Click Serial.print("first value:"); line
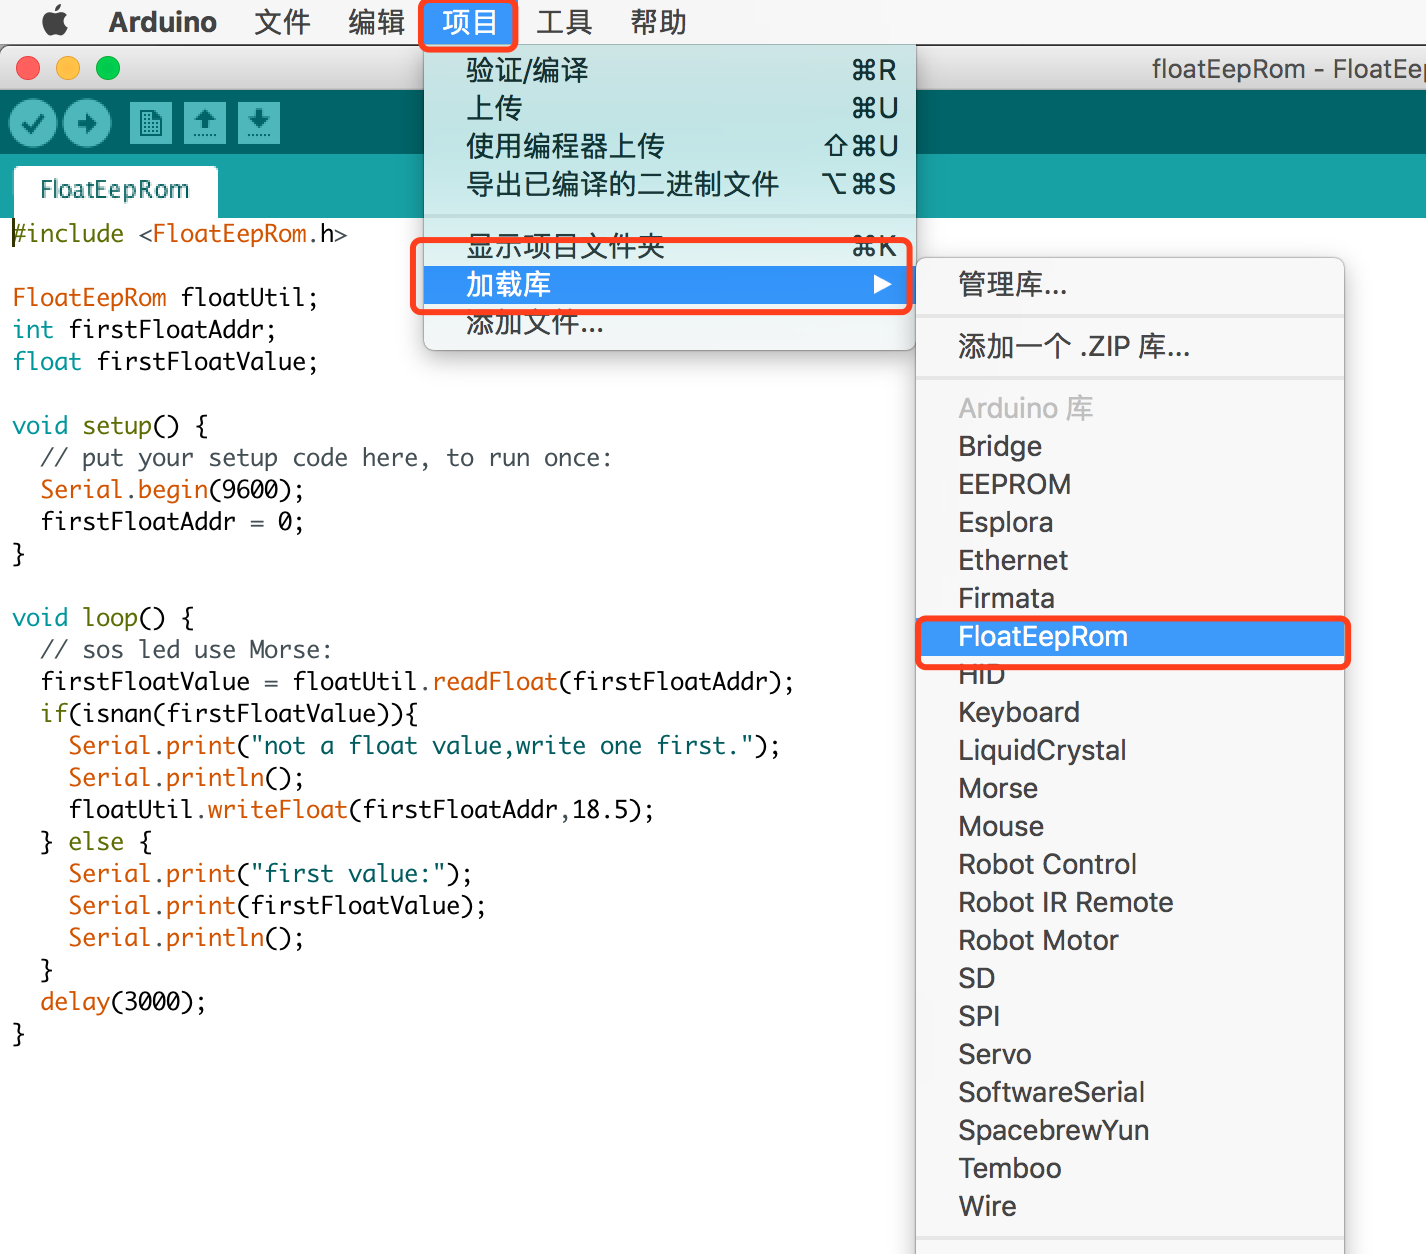 coord(270,874)
